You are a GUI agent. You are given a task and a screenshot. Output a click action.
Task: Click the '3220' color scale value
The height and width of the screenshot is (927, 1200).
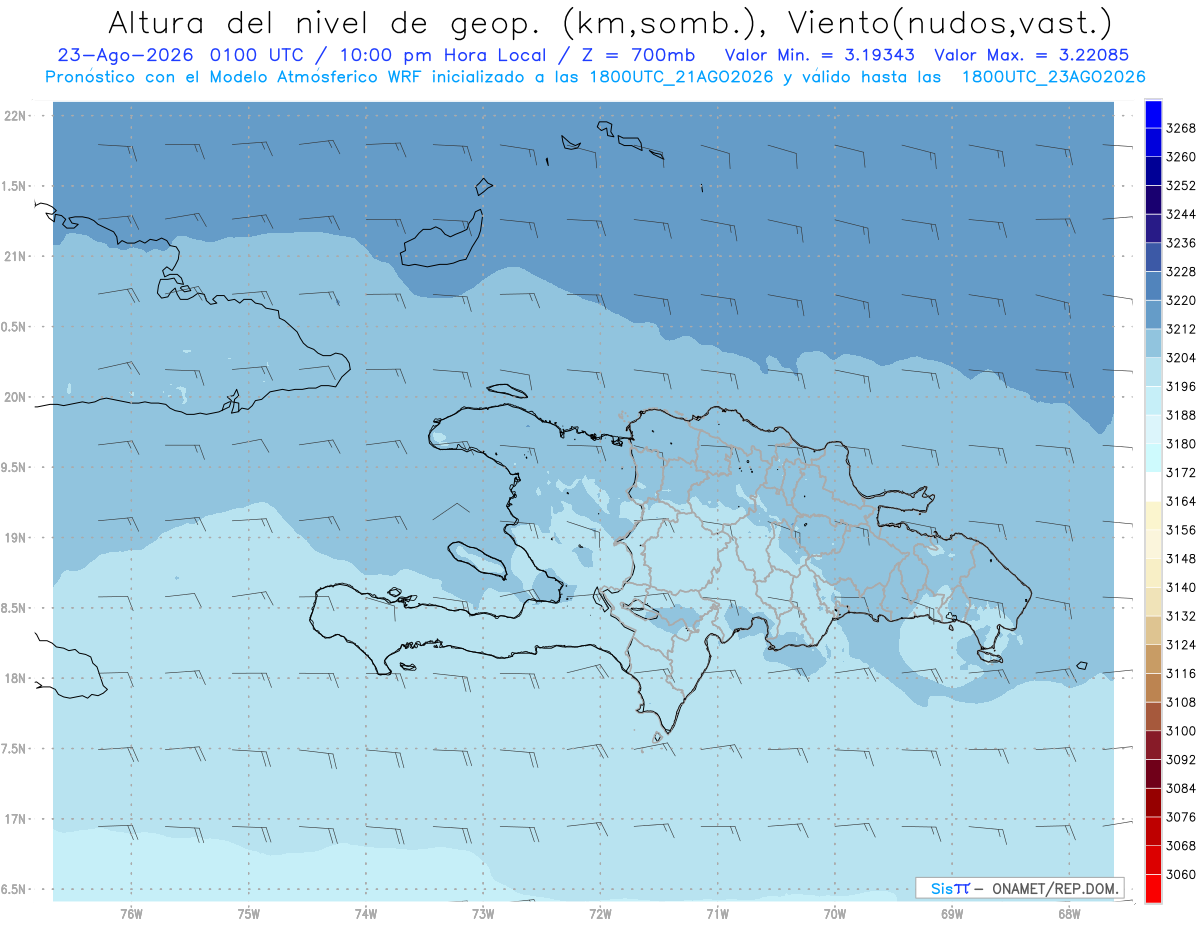(x=1181, y=300)
